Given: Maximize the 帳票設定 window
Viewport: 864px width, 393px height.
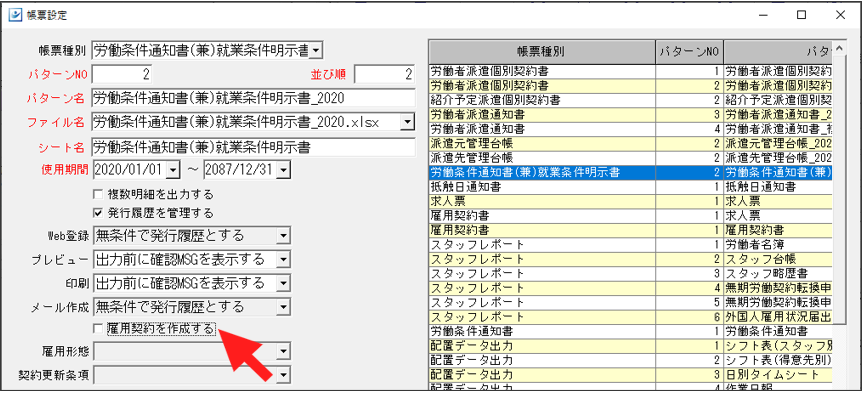Looking at the screenshot, I should (x=802, y=15).
